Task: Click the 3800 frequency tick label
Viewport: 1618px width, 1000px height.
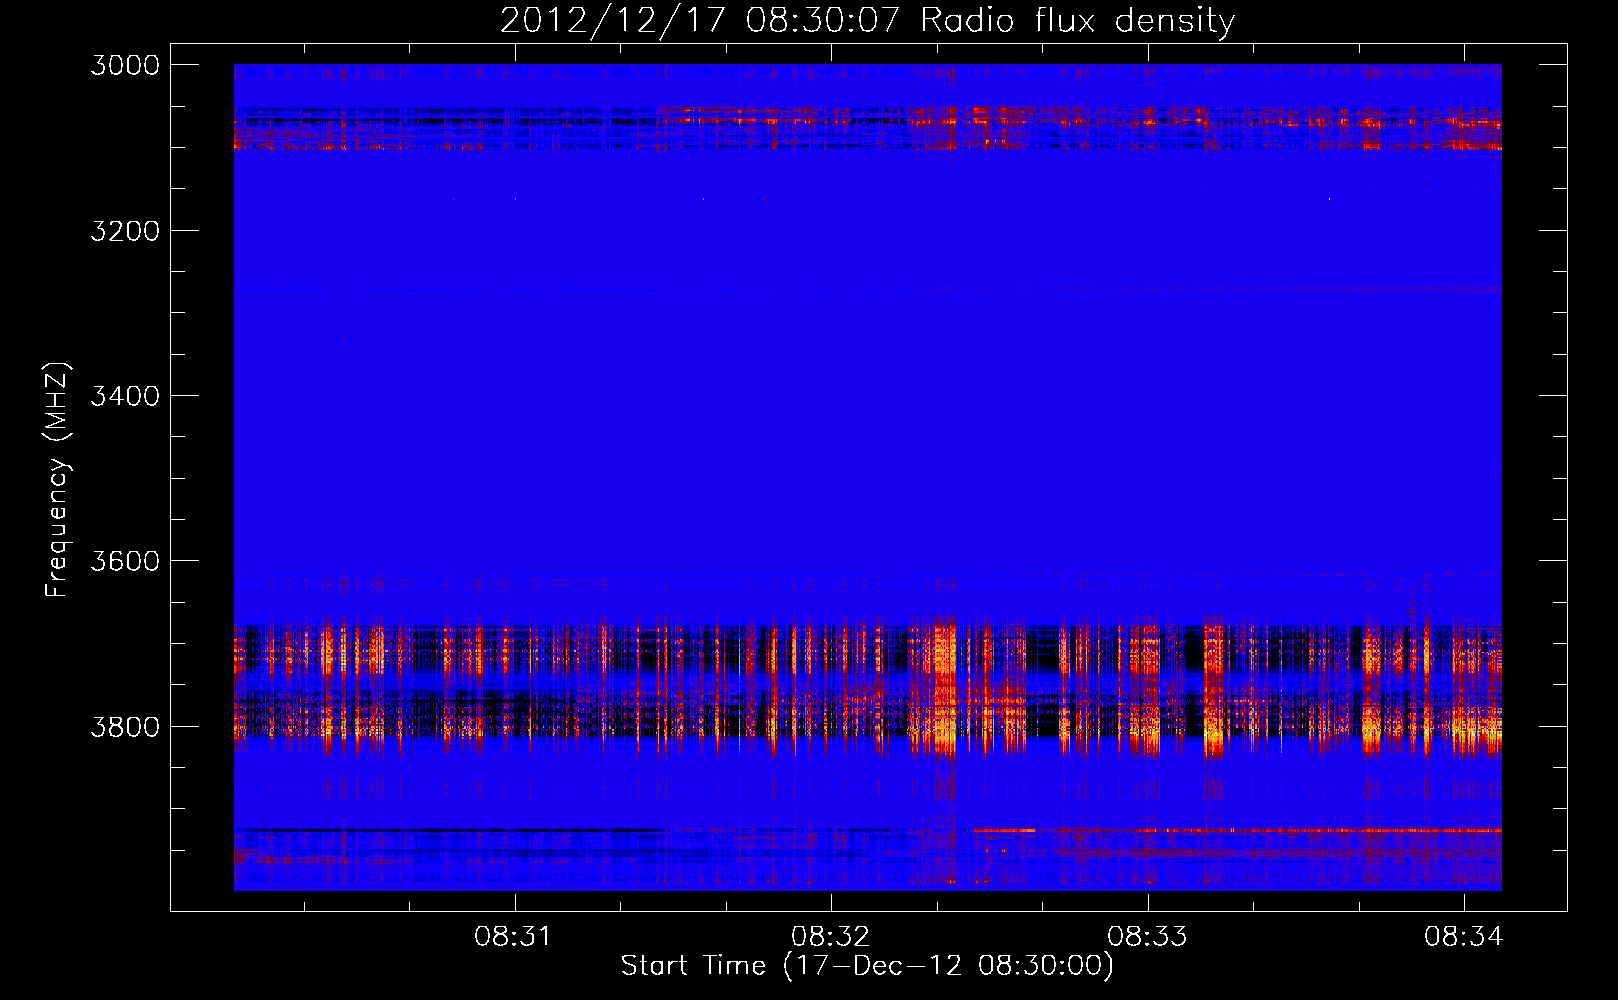Action: pyautogui.click(x=125, y=726)
